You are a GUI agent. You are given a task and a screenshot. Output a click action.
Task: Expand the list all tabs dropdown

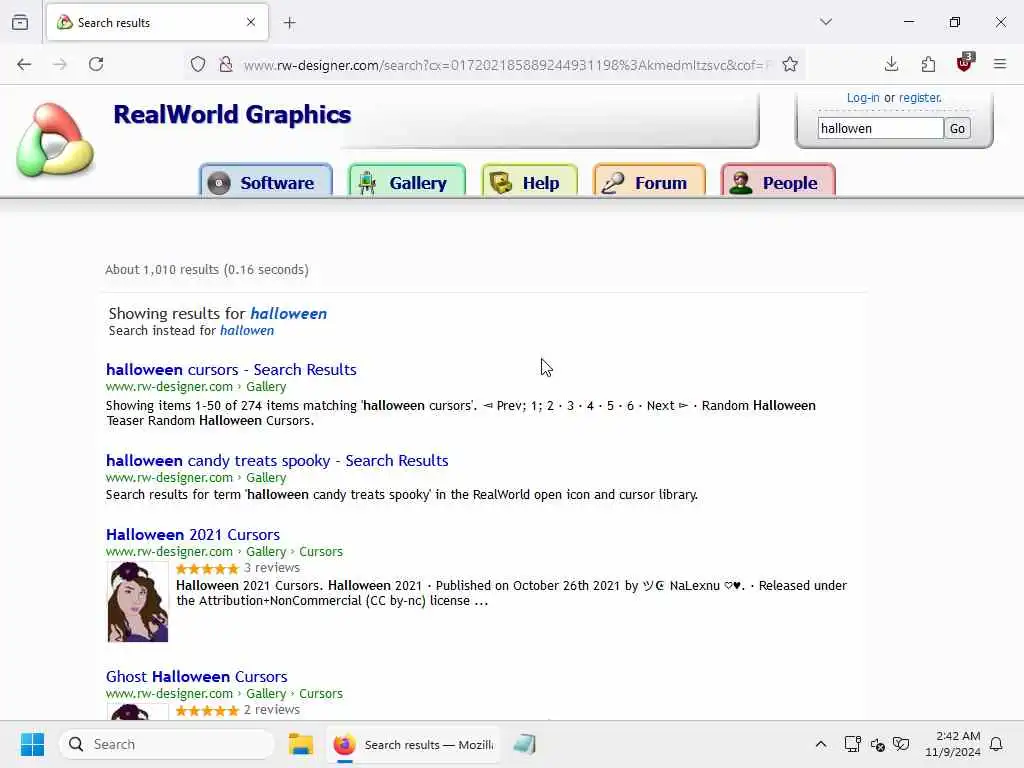point(826,22)
